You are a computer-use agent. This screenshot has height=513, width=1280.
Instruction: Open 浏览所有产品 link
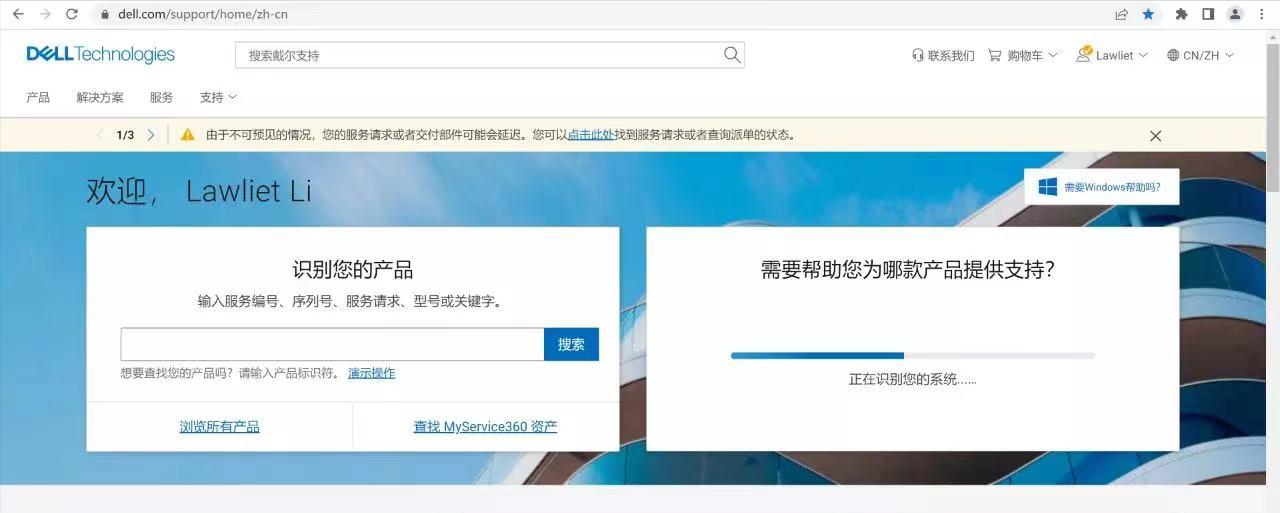(x=219, y=427)
